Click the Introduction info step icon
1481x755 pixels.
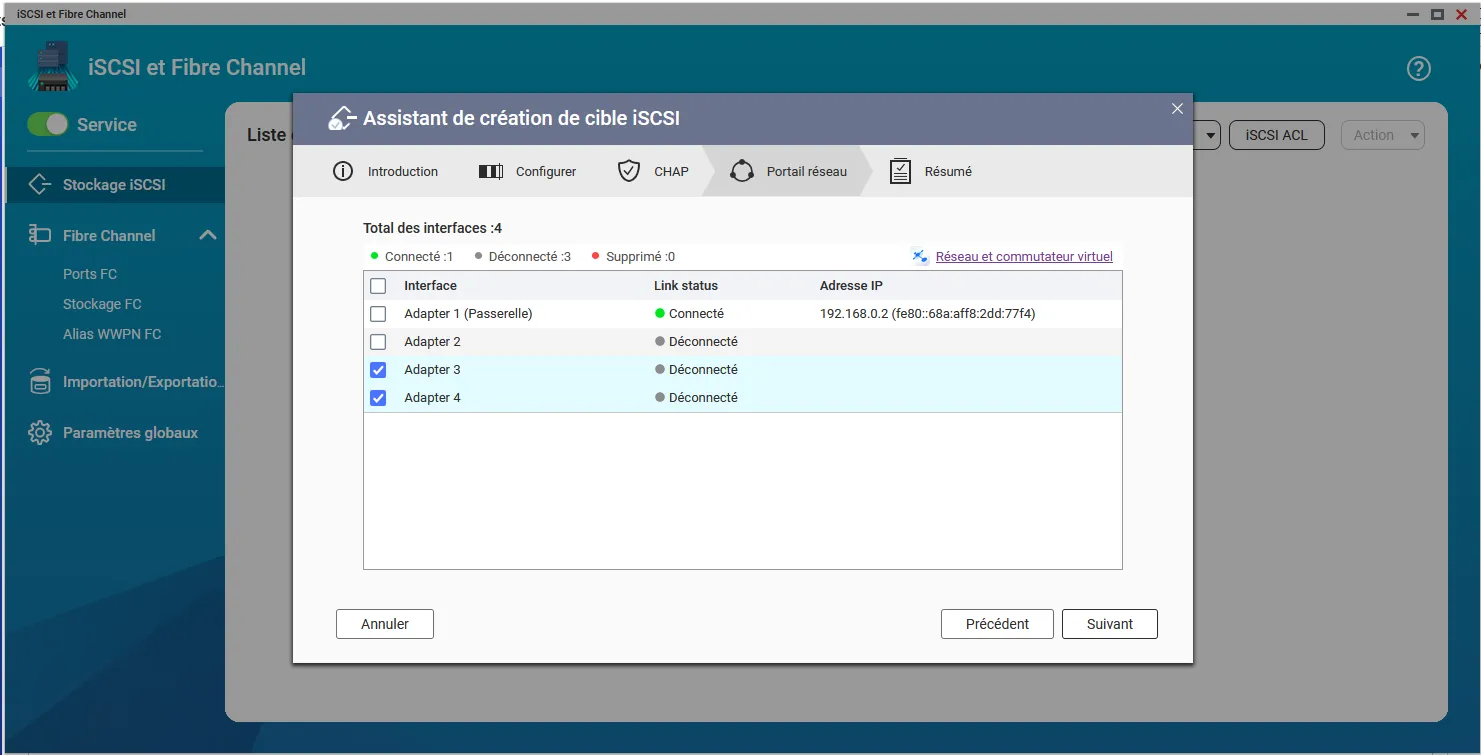pyautogui.click(x=343, y=171)
